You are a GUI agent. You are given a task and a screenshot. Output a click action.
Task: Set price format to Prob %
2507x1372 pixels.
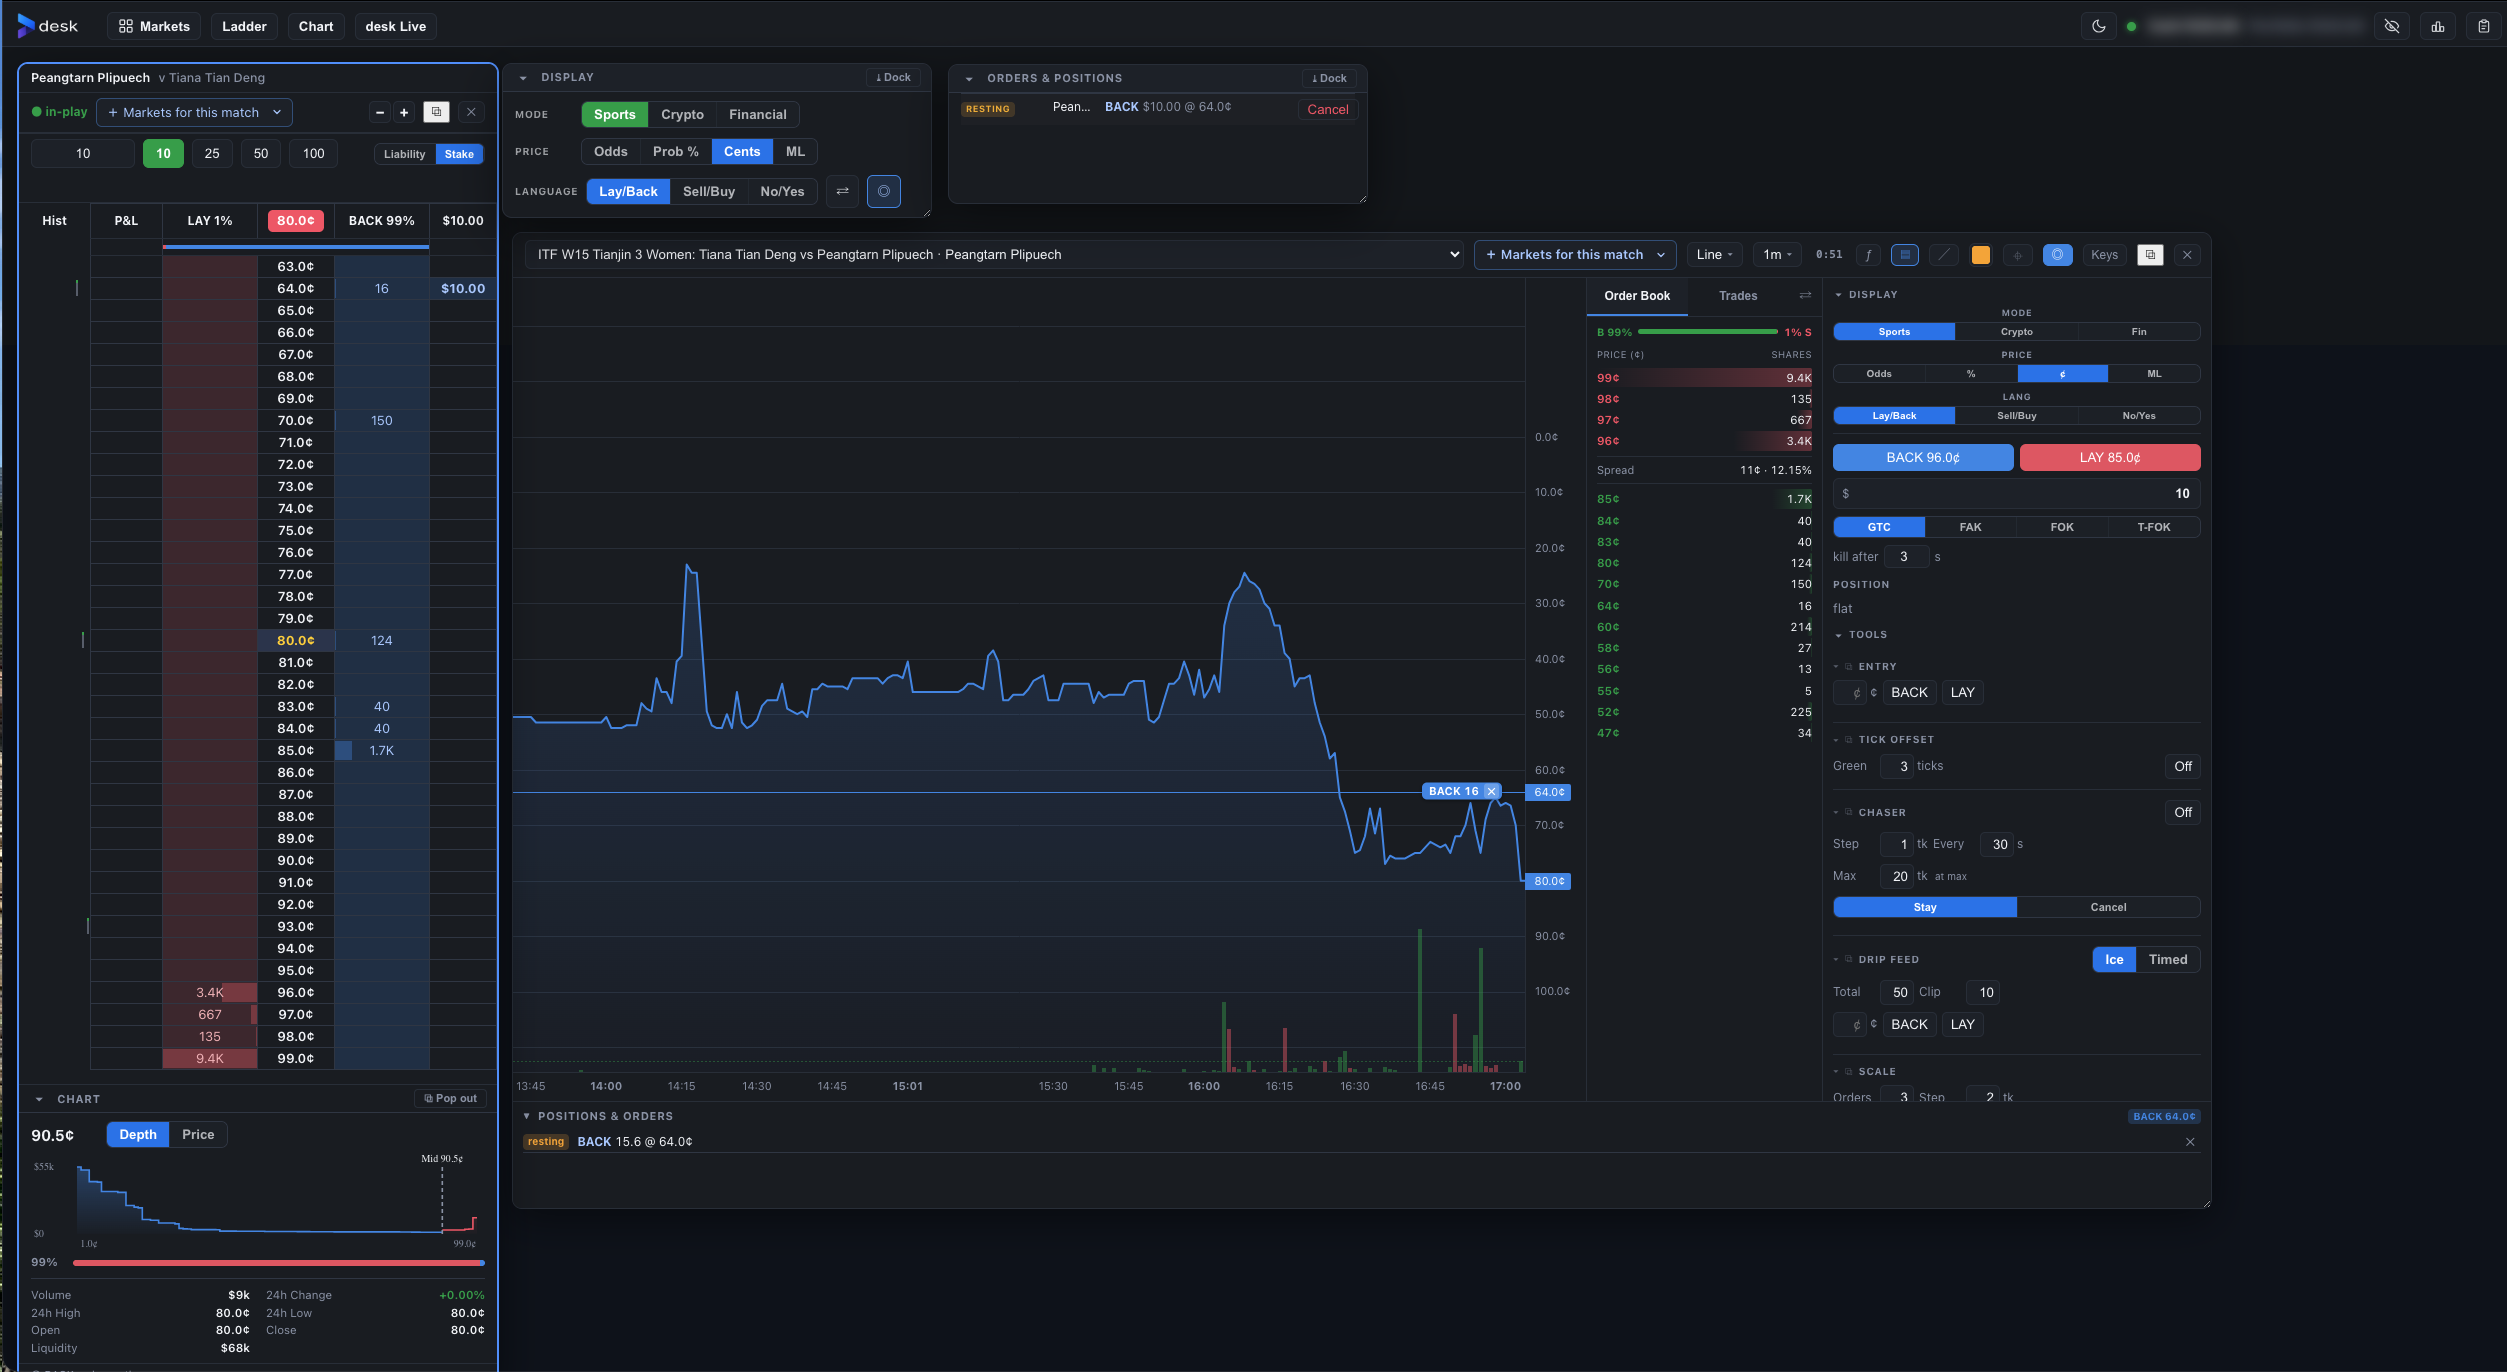(675, 151)
